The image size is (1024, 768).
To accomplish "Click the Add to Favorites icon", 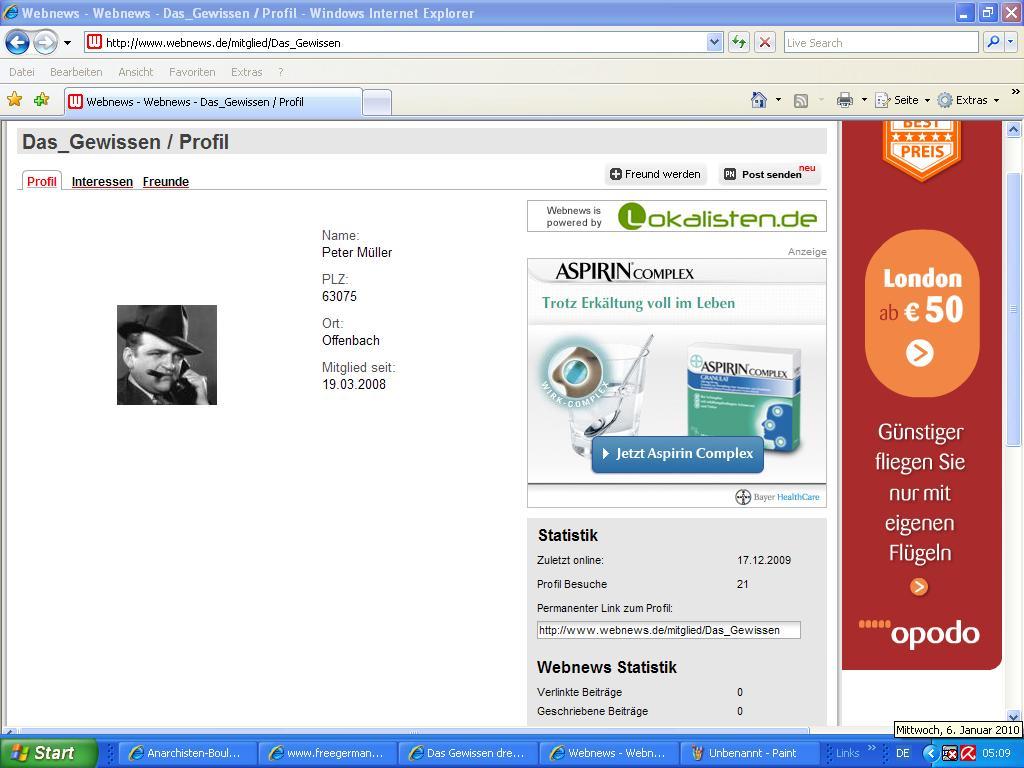I will [41, 100].
